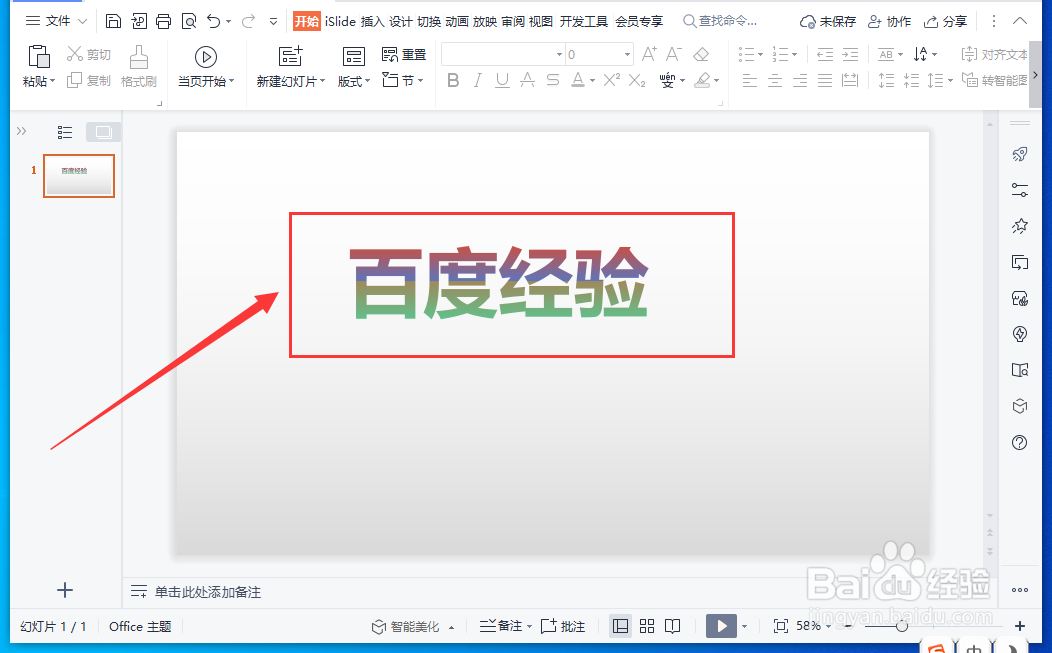Click the 协作 collaborate button

889,21
